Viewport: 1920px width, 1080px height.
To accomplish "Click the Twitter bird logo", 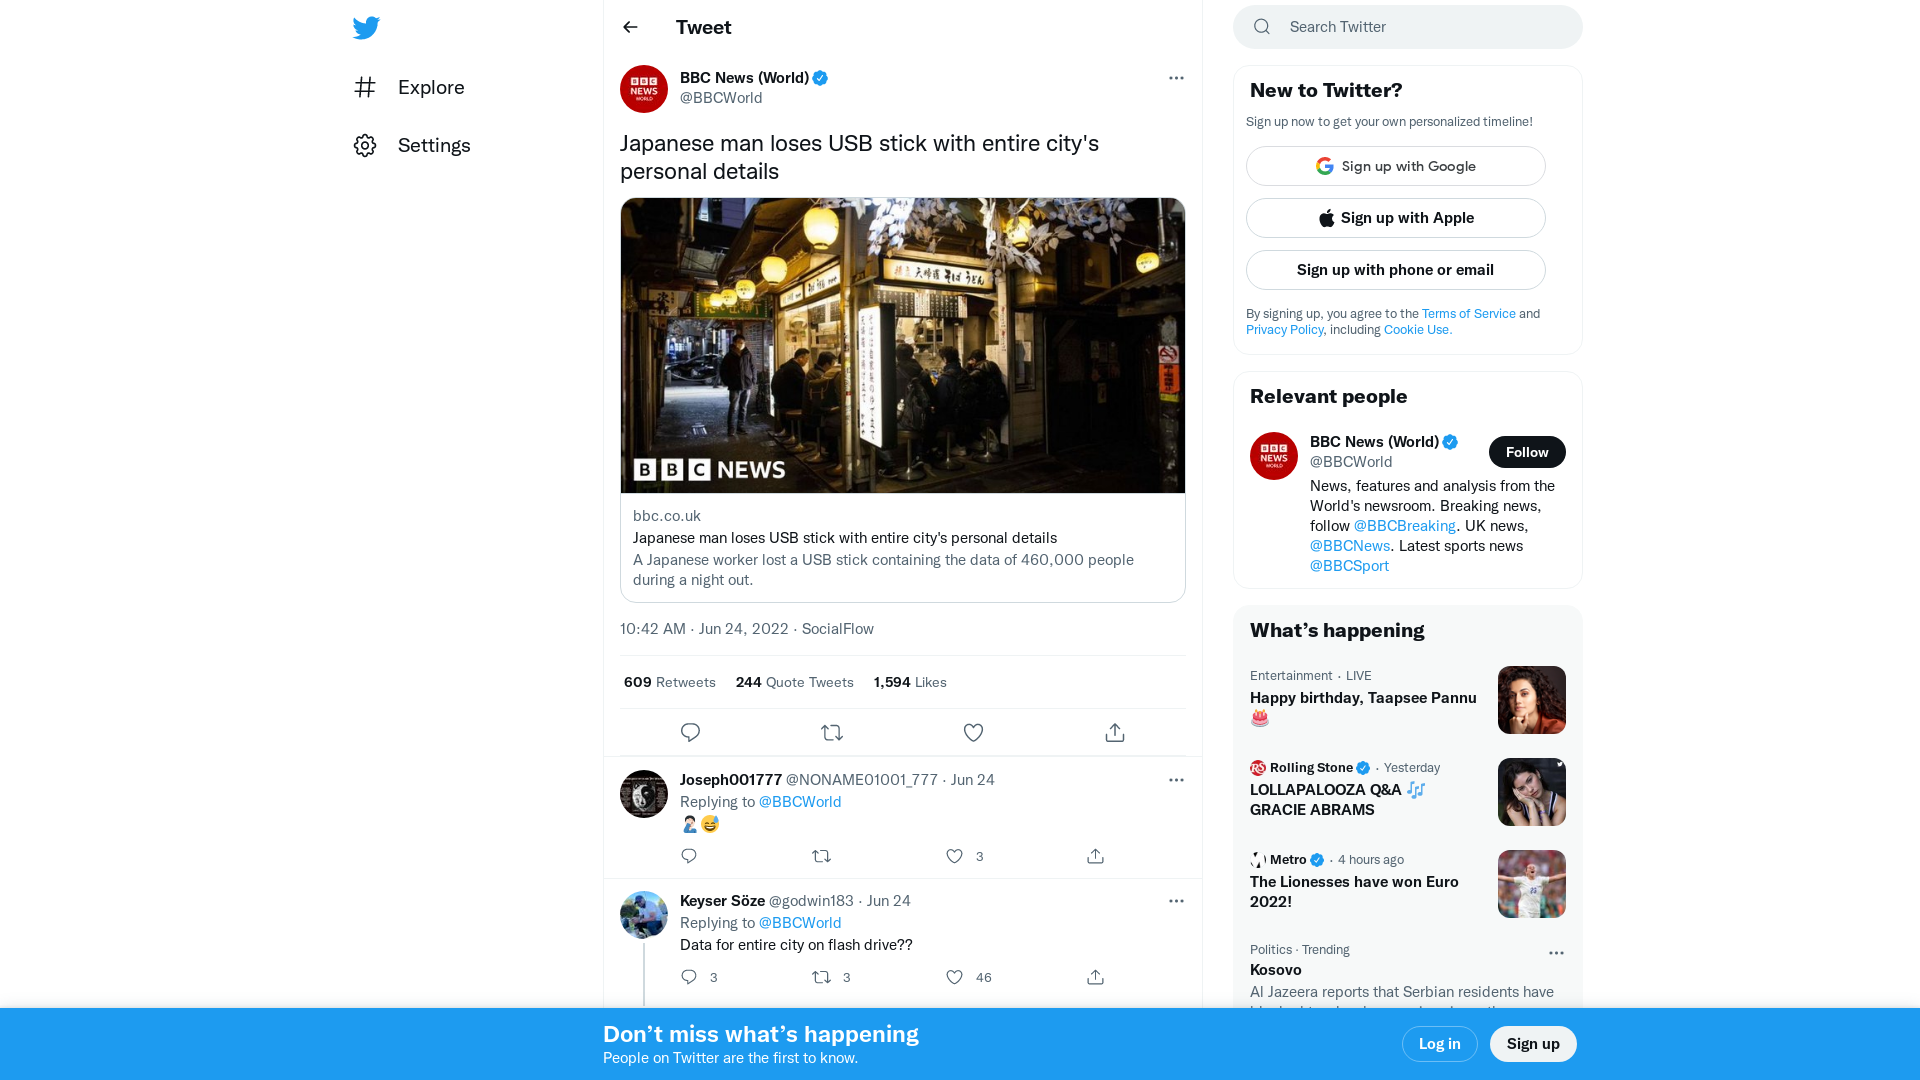I will tap(366, 28).
